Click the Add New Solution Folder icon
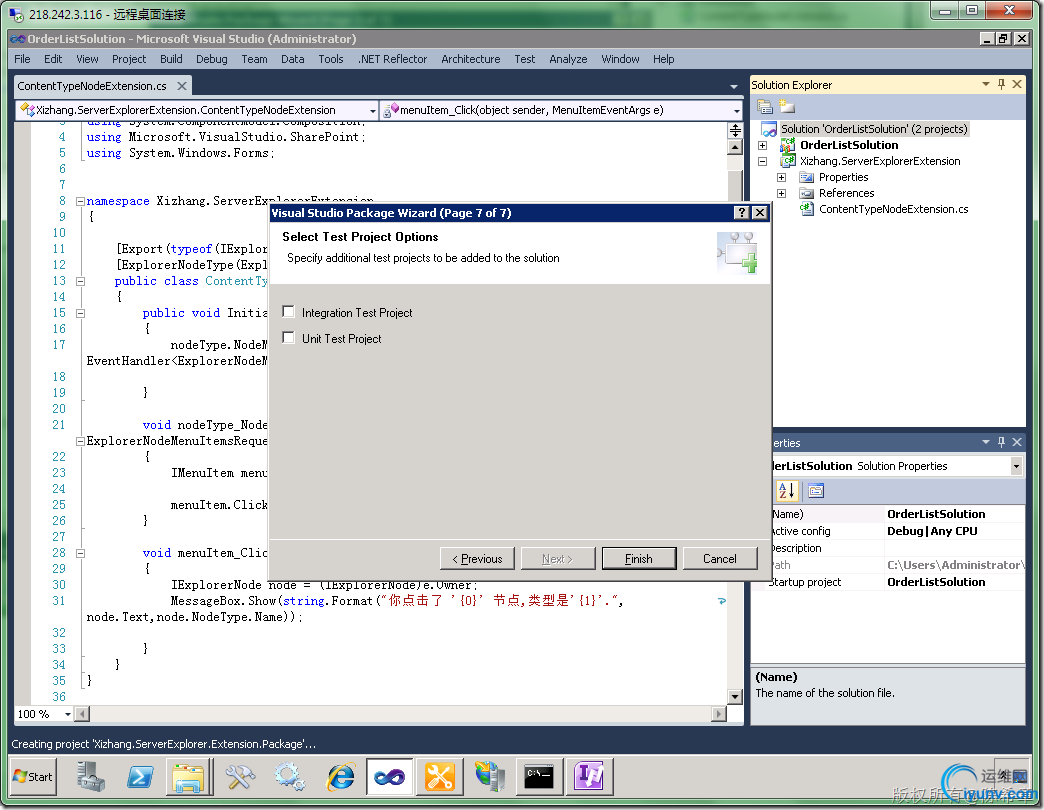 pos(787,107)
